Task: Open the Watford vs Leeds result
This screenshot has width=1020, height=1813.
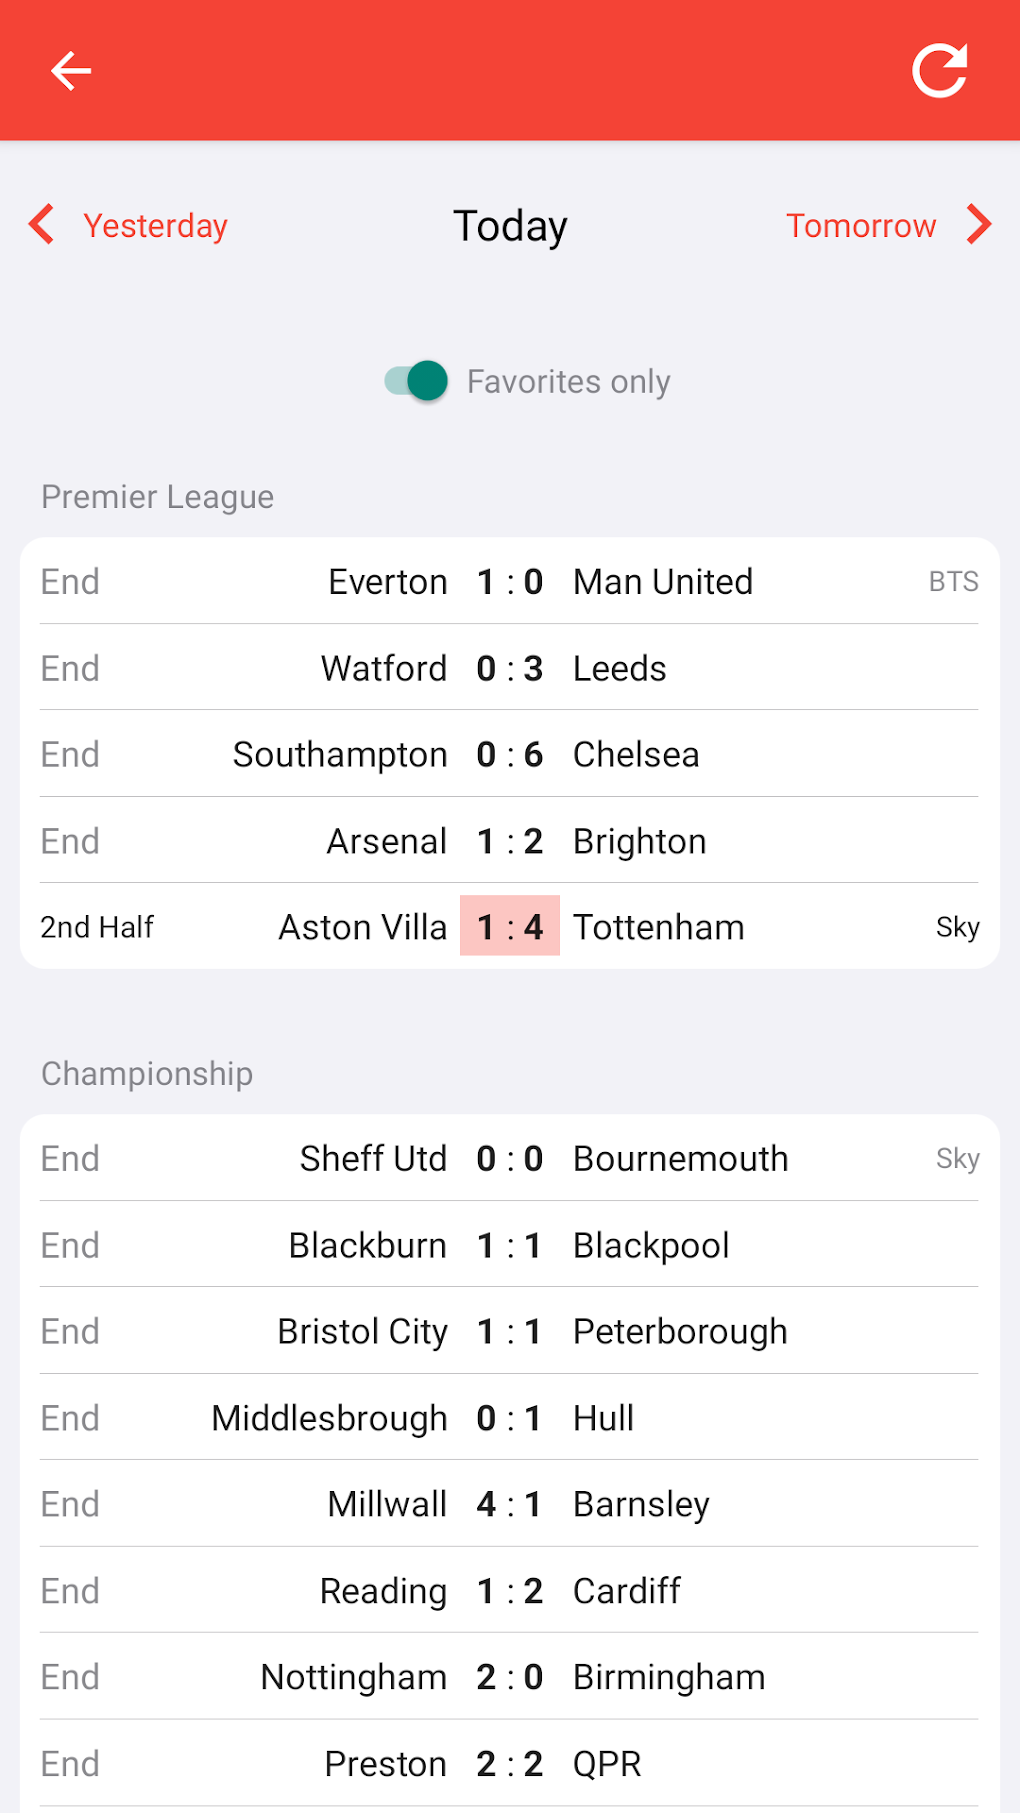Action: click(x=509, y=668)
